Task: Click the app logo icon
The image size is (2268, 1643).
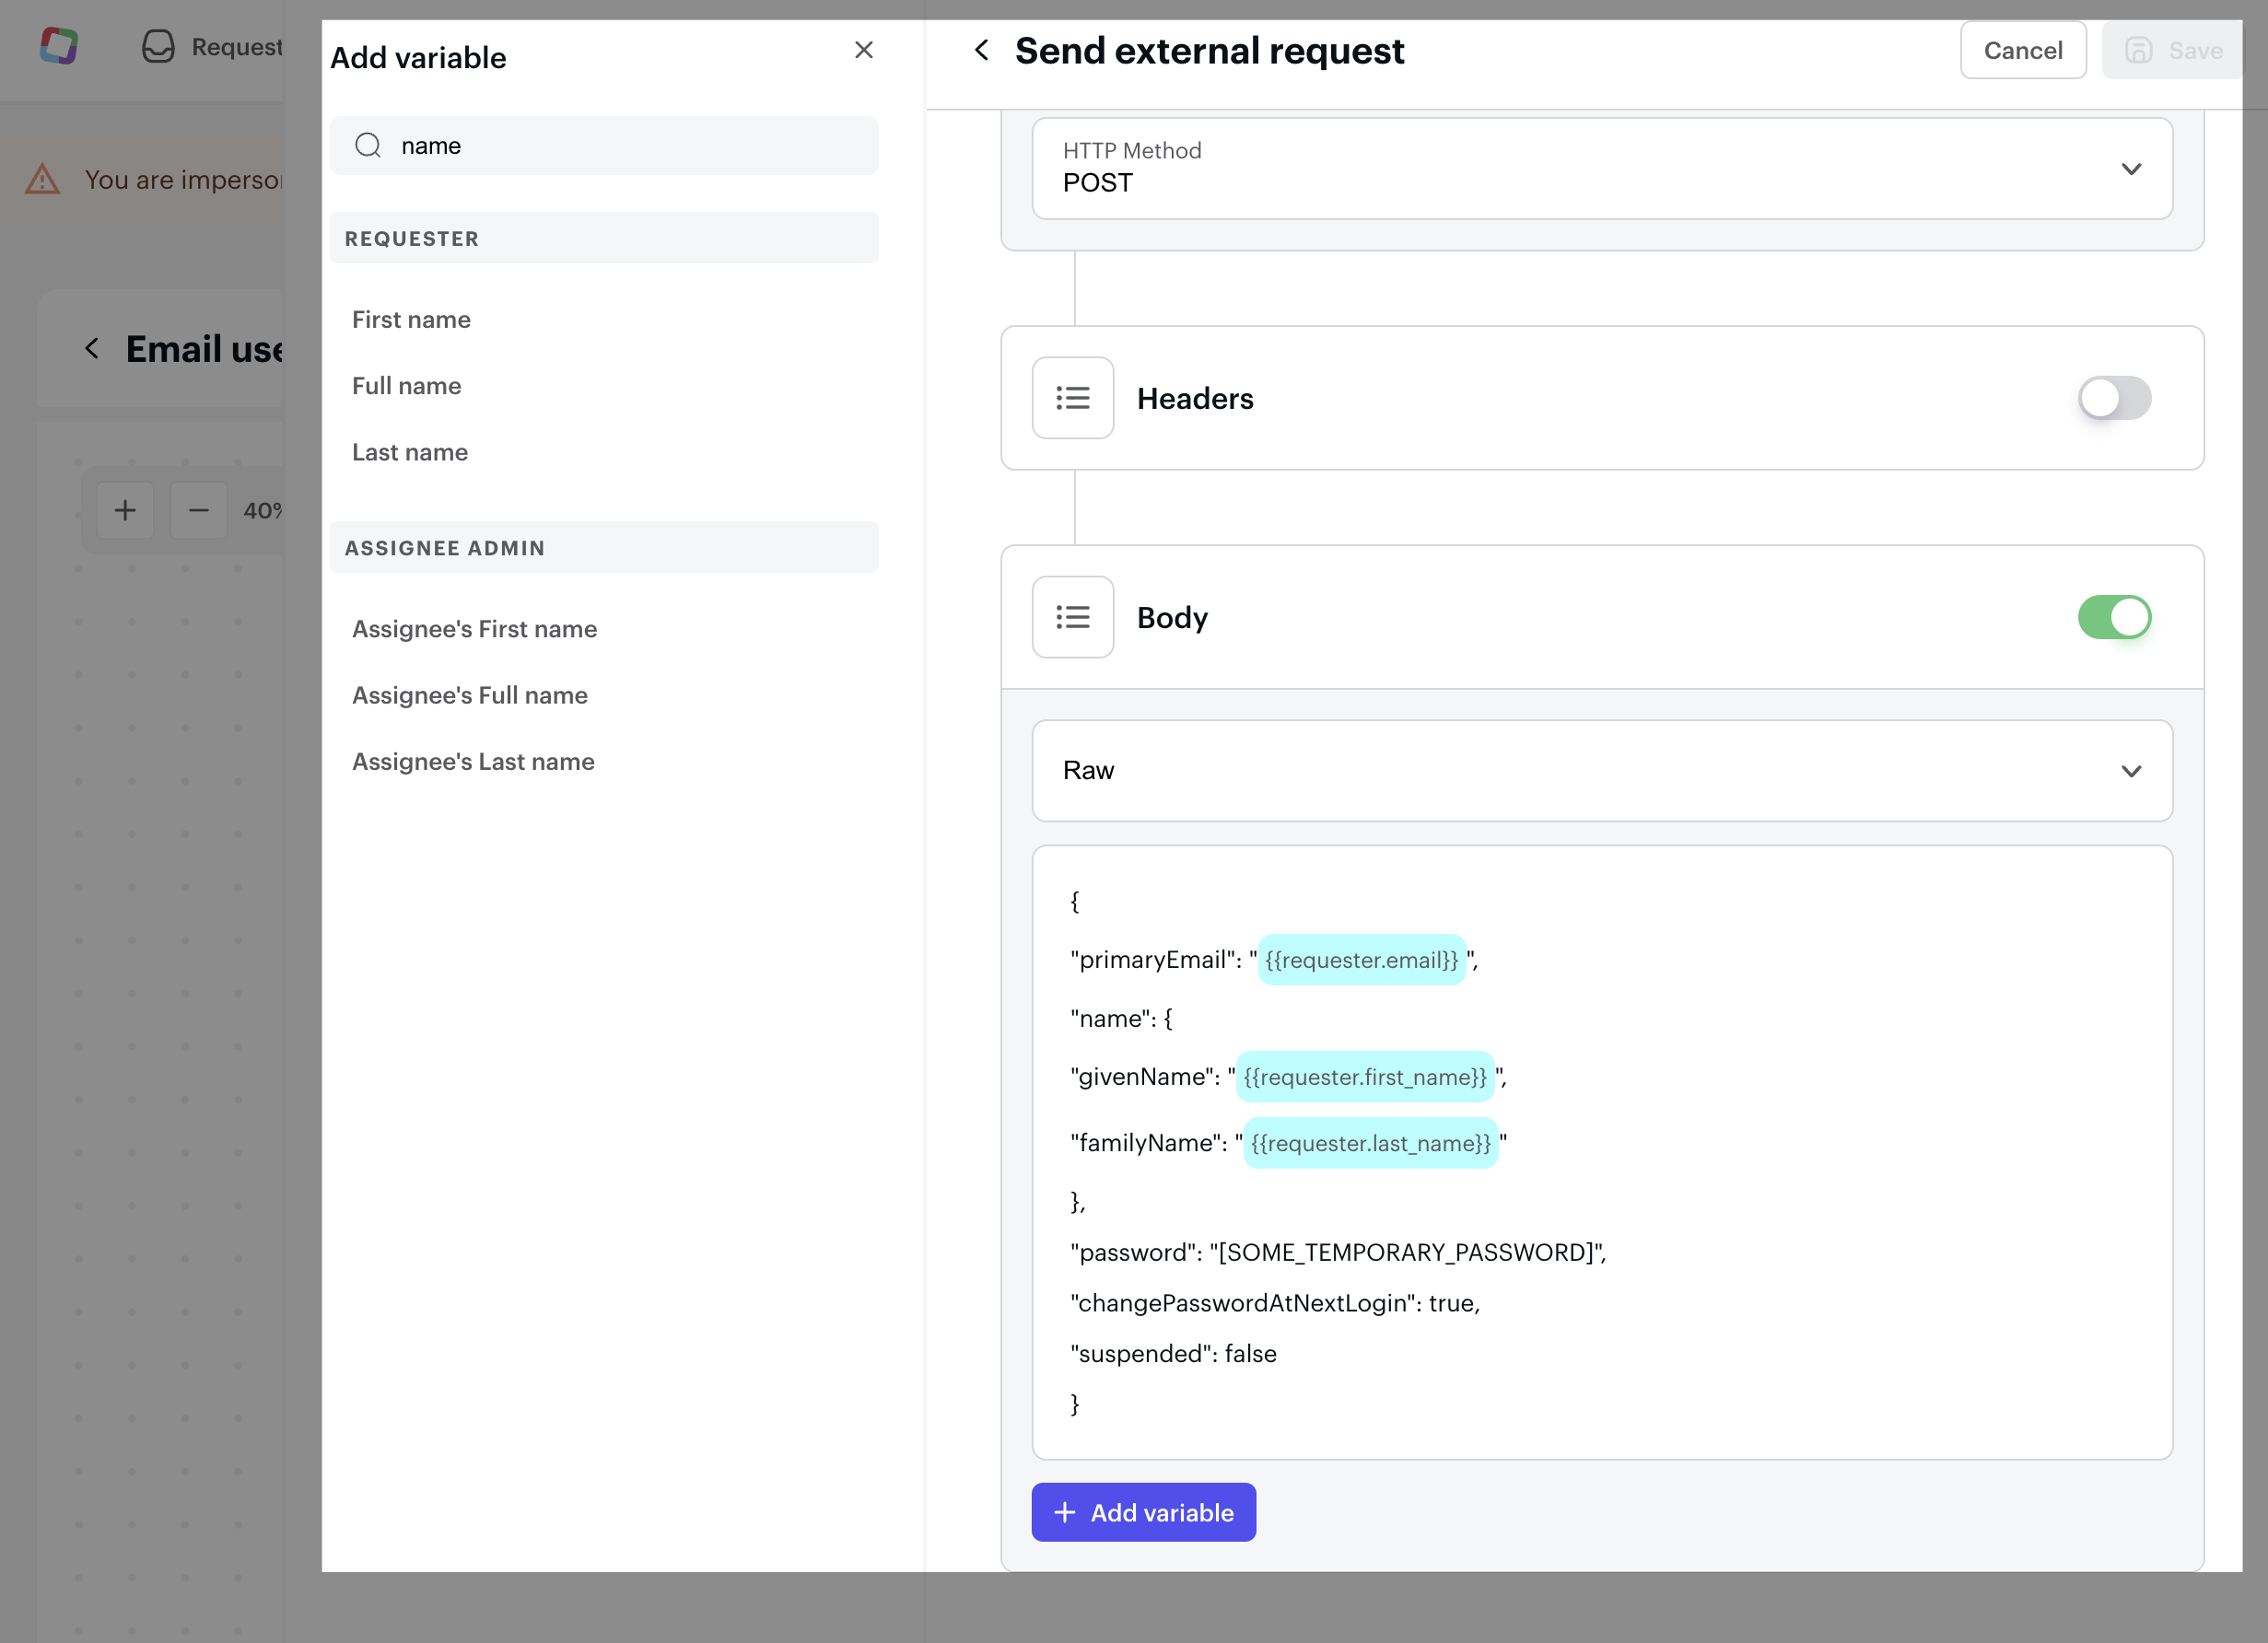Action: [x=59, y=46]
